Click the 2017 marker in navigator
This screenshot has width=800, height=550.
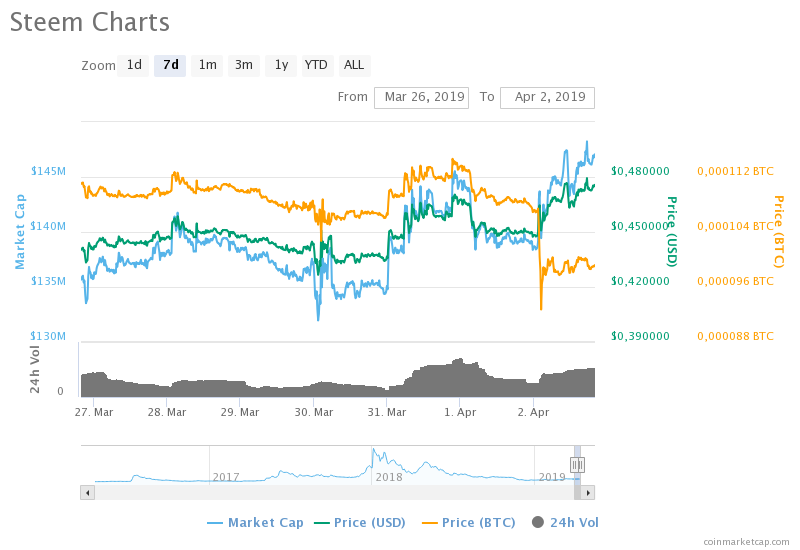[226, 477]
